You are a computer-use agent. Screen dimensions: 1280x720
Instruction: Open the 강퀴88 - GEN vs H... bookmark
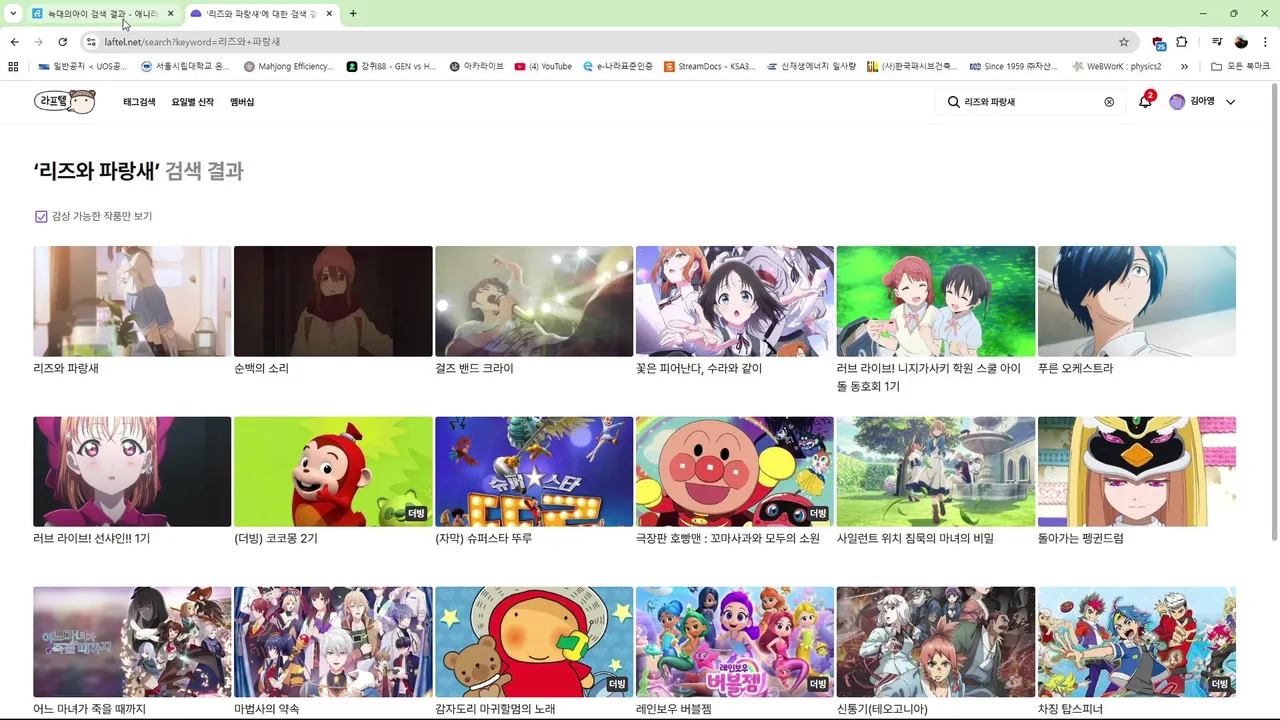tap(392, 66)
